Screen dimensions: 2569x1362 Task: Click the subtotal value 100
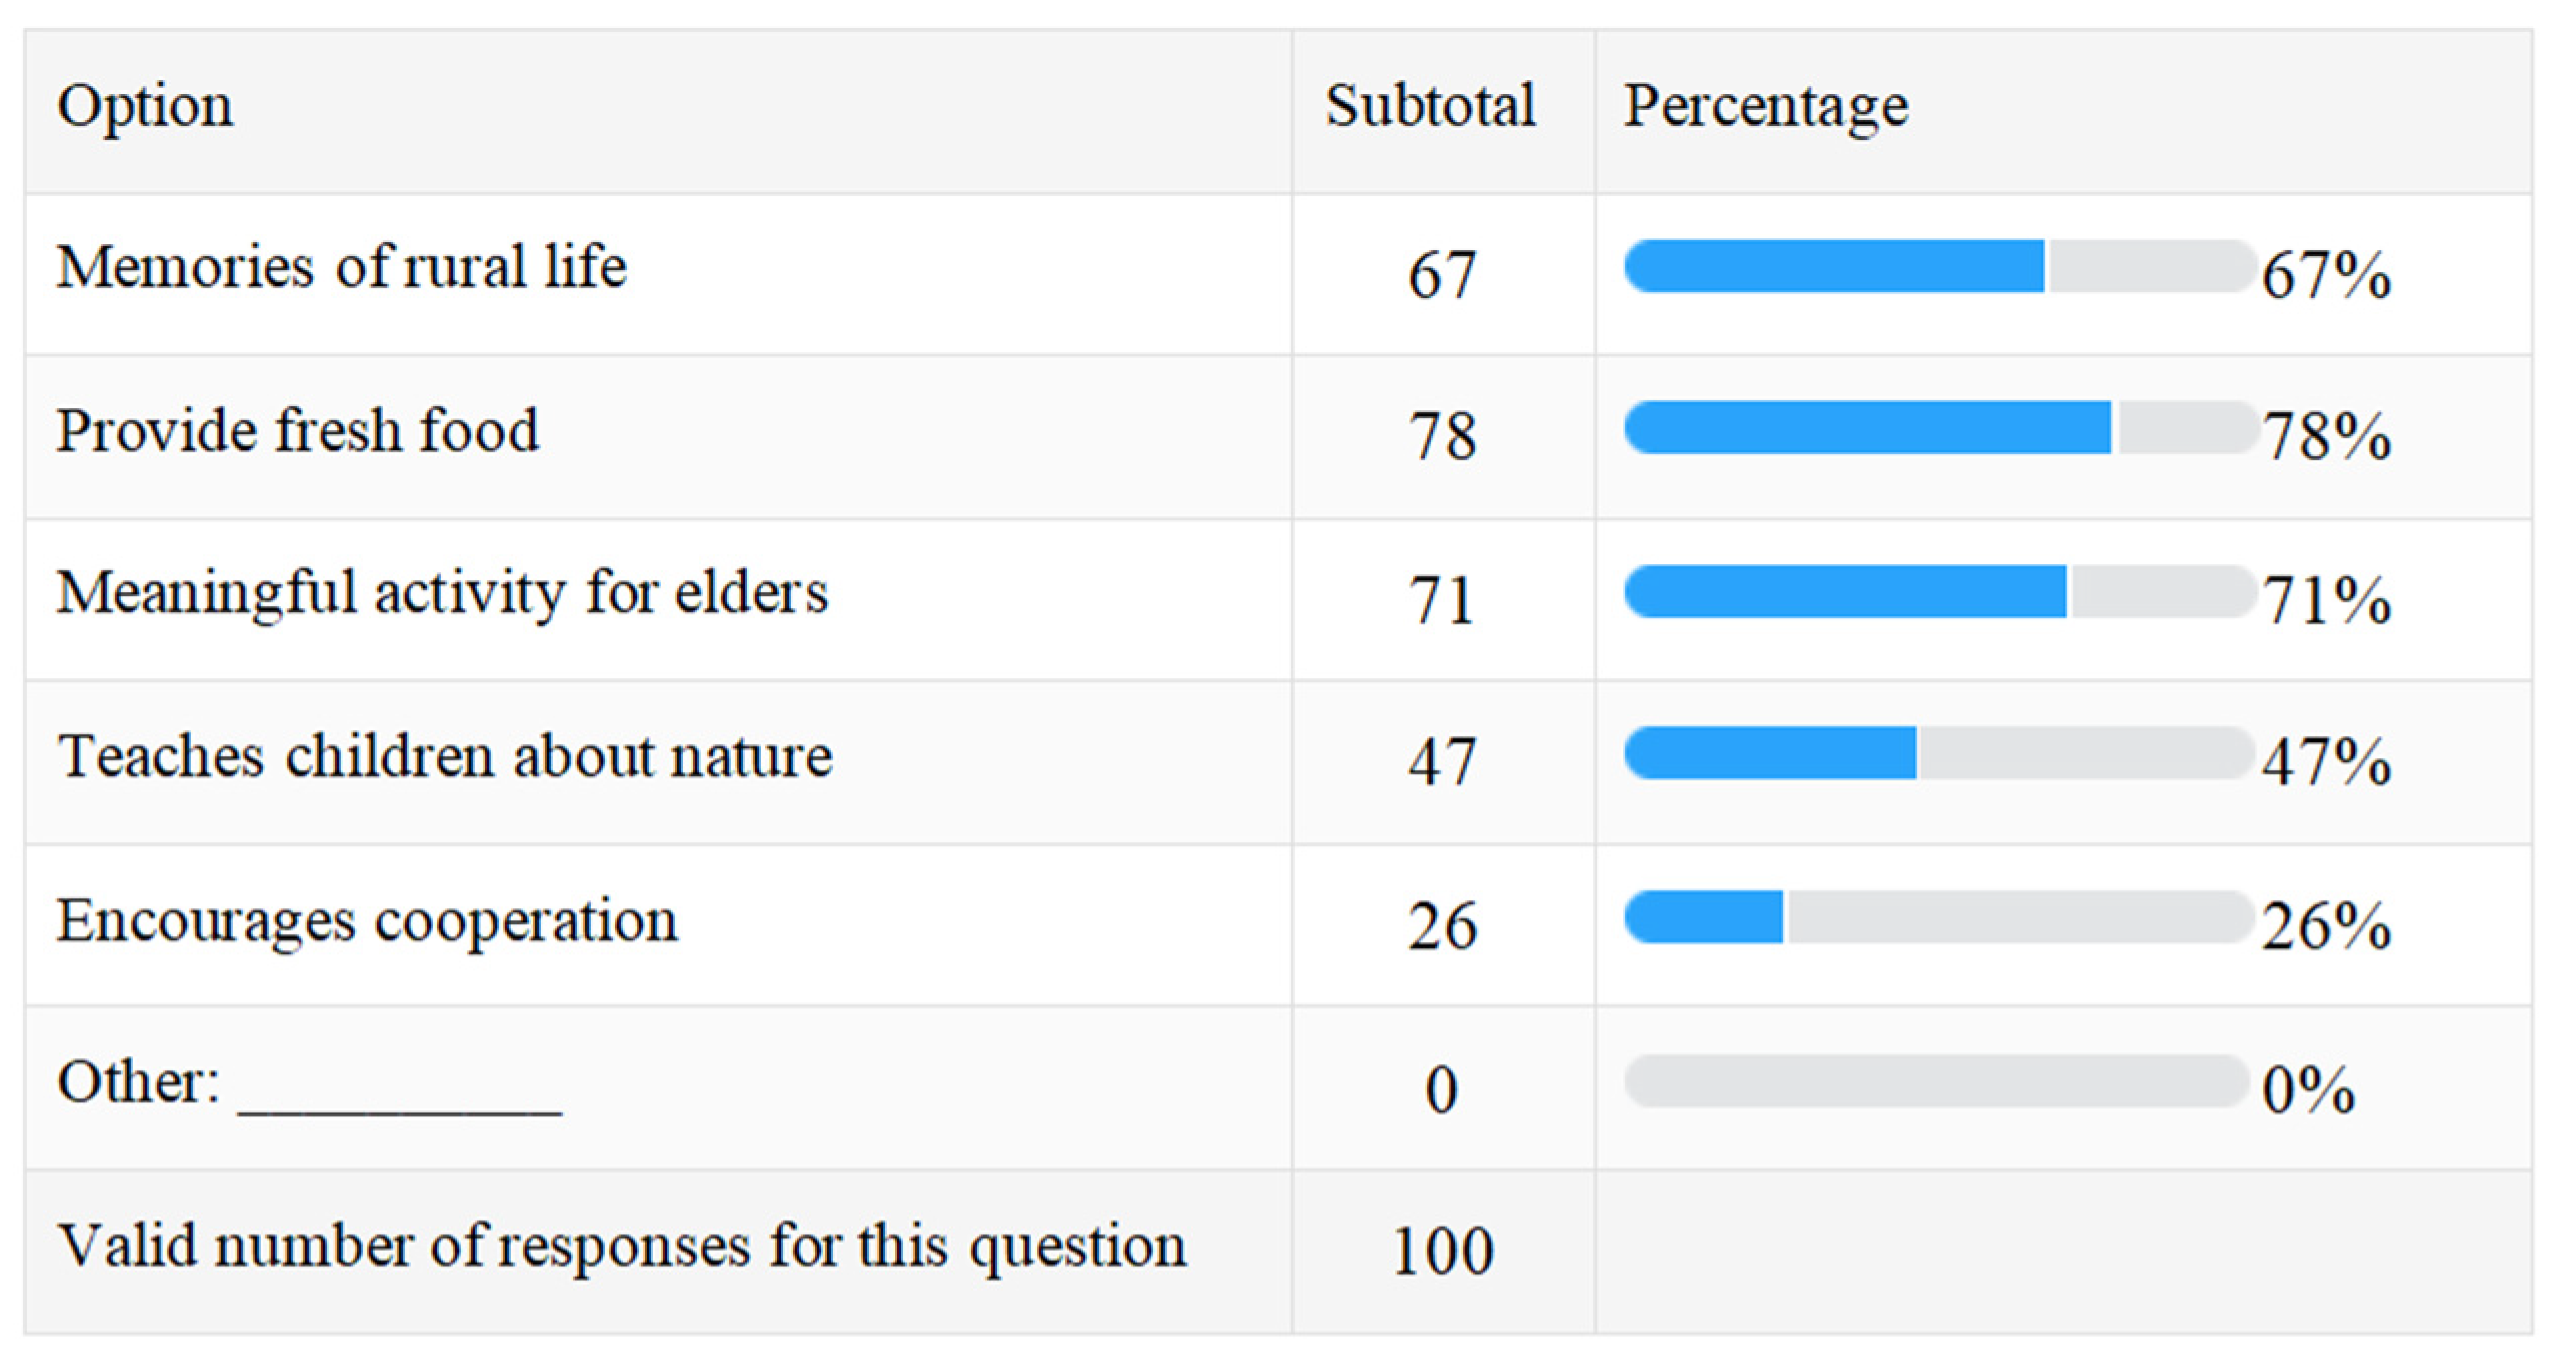[x=1442, y=1251]
